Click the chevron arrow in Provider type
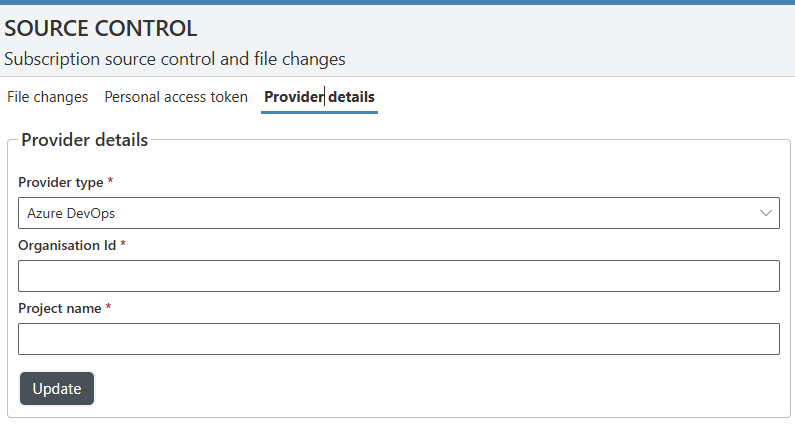 [766, 213]
